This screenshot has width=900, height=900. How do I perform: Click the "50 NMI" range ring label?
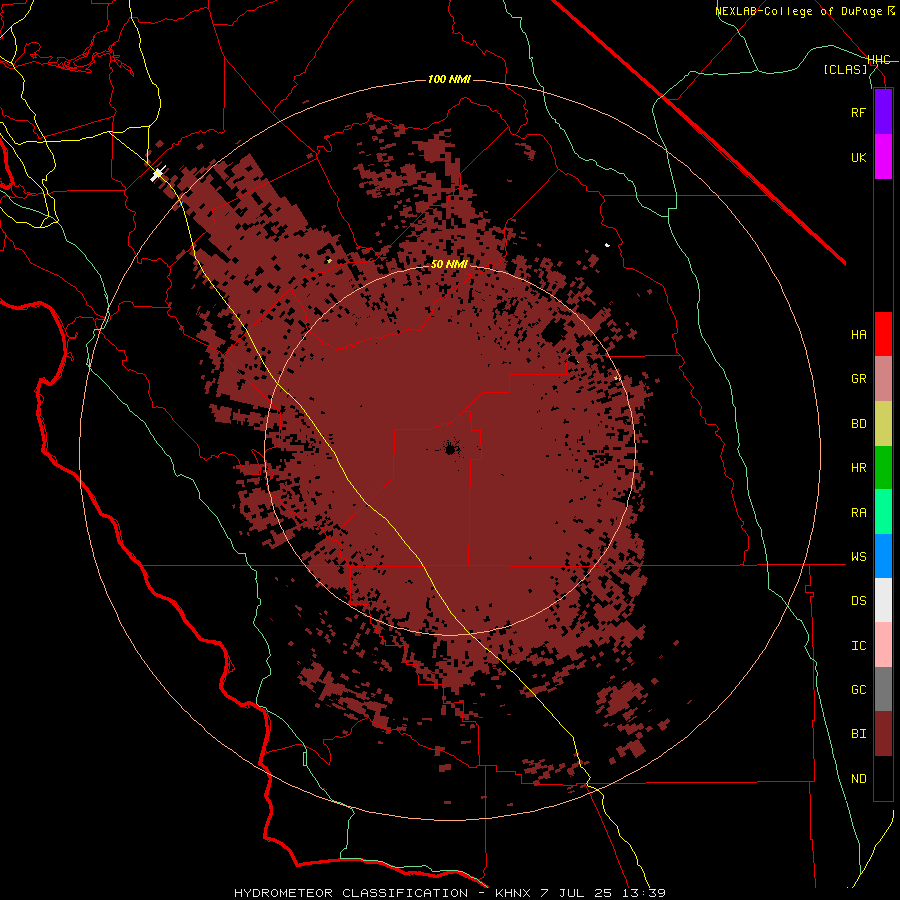click(449, 264)
